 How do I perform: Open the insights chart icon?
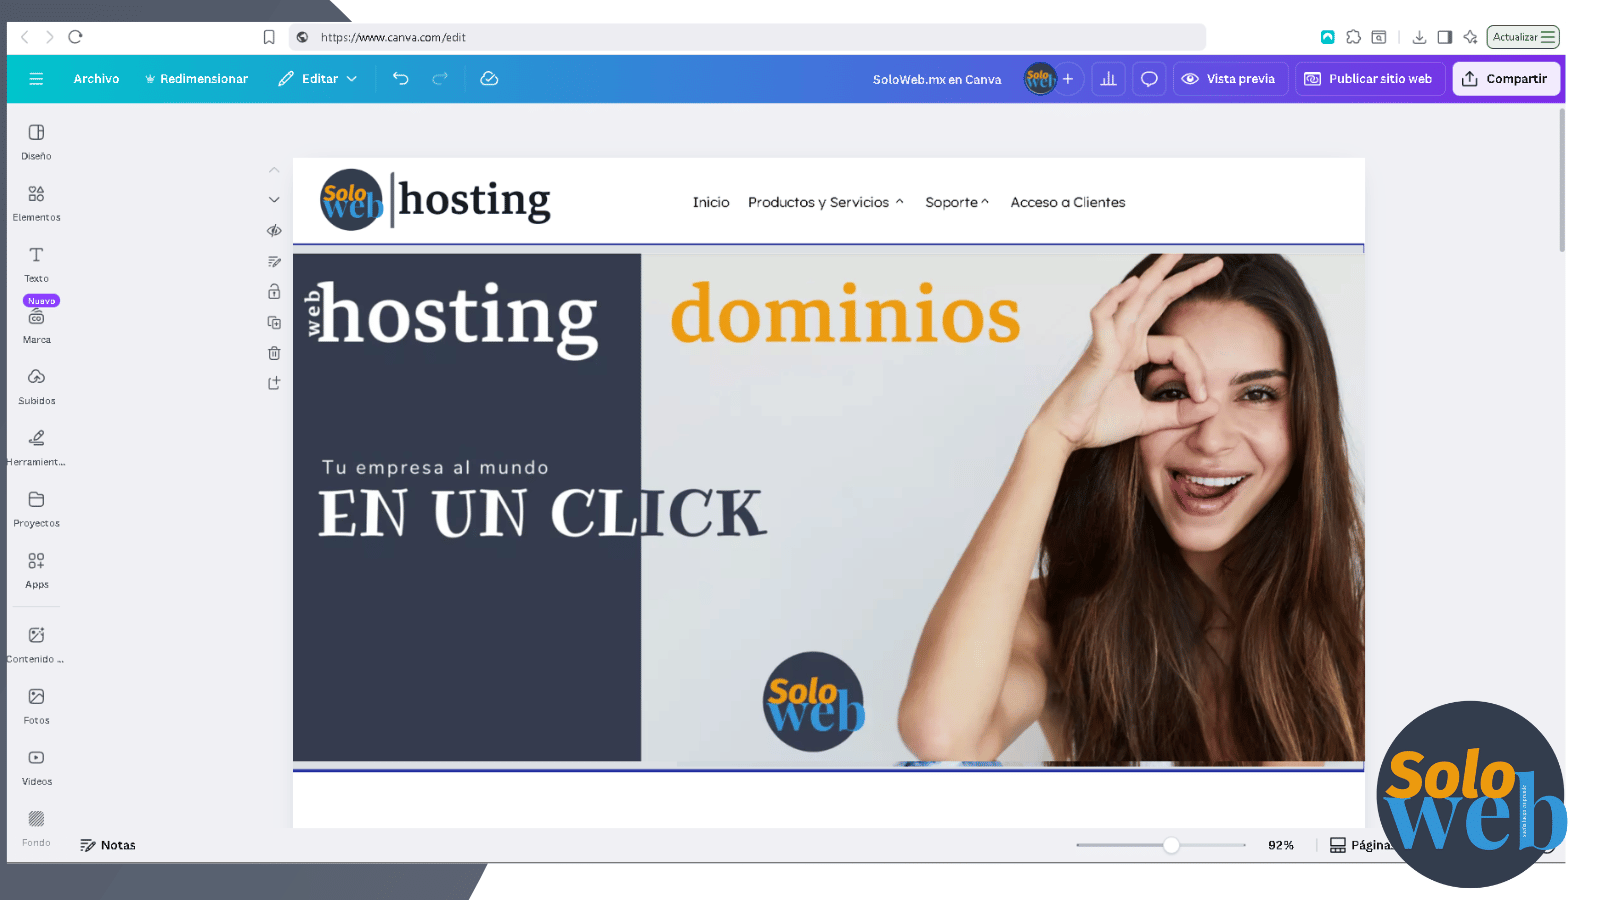pyautogui.click(x=1108, y=78)
